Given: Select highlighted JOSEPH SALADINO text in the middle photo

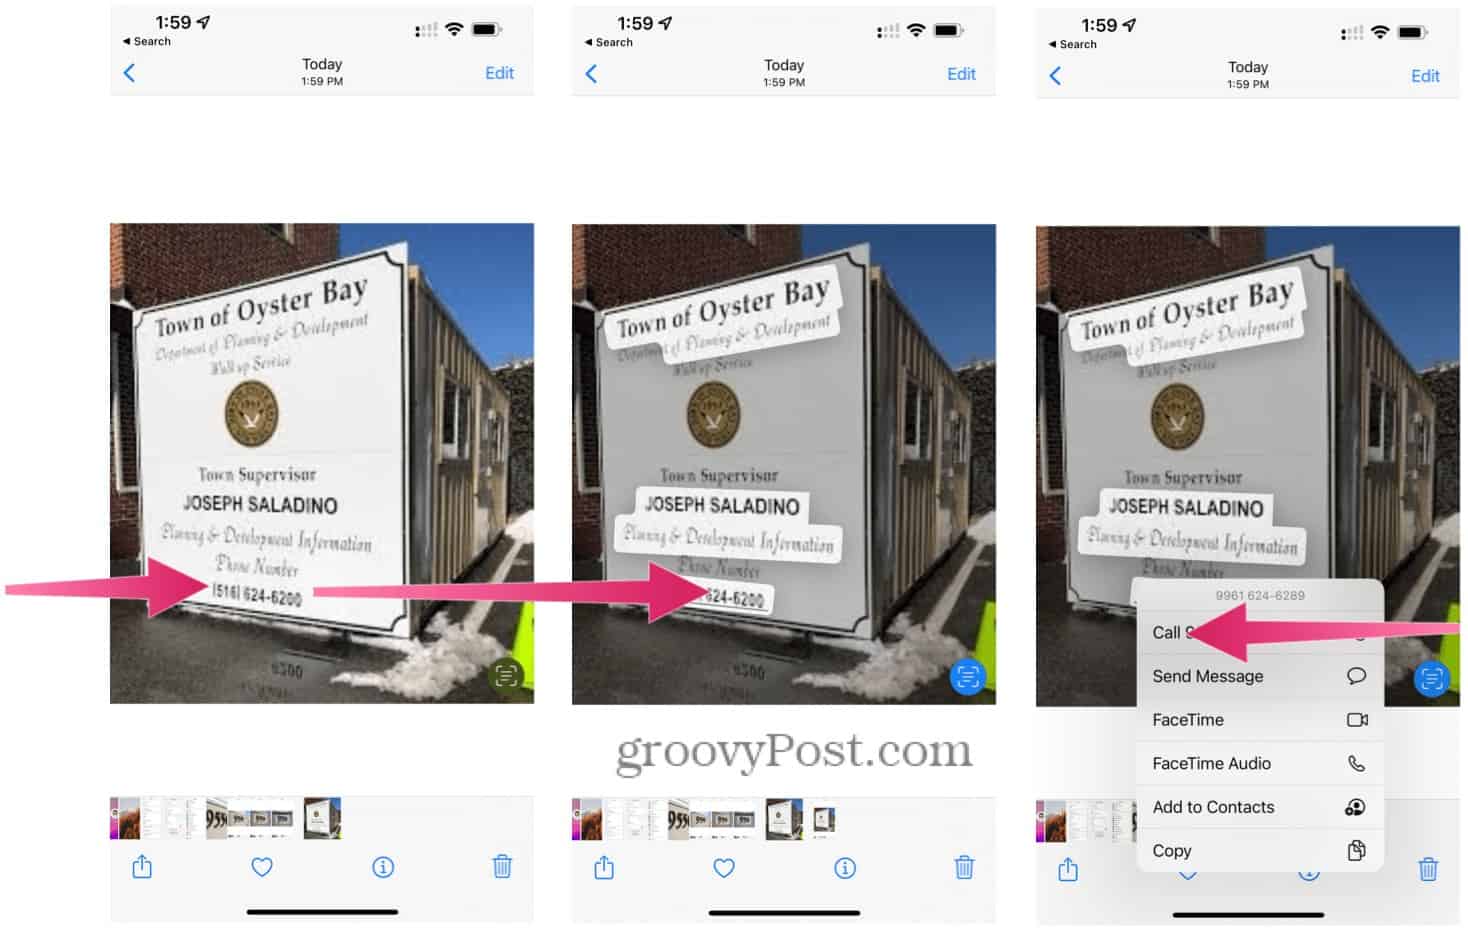Looking at the screenshot, I should [722, 506].
